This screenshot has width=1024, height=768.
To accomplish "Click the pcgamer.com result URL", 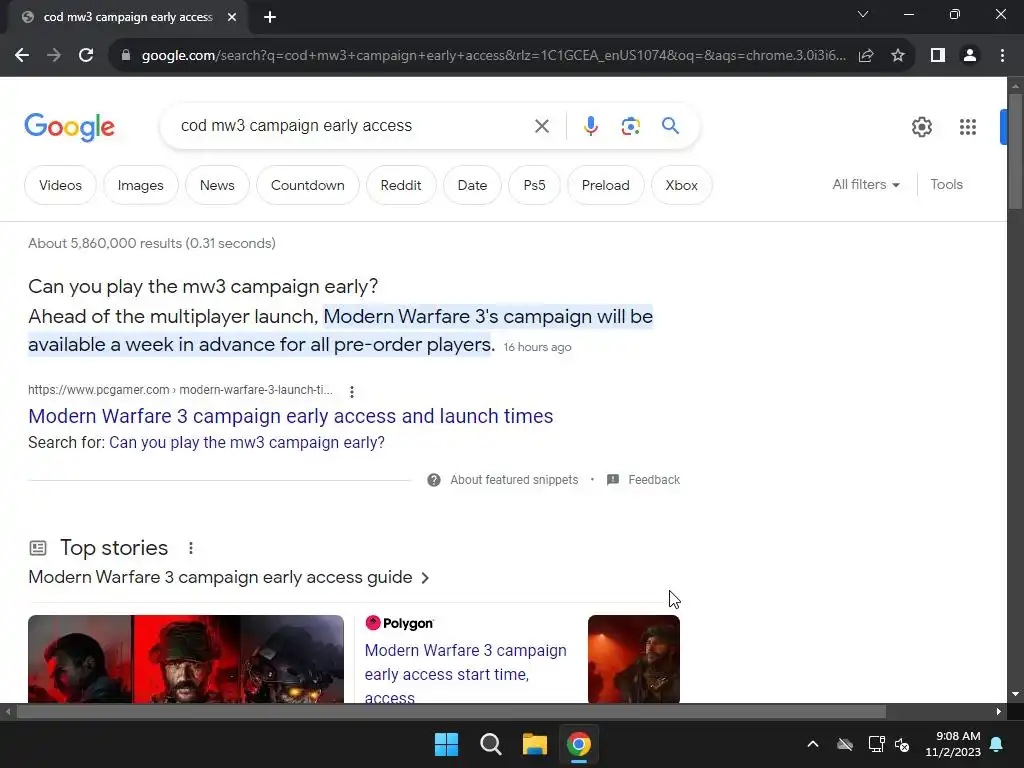I will (x=180, y=390).
